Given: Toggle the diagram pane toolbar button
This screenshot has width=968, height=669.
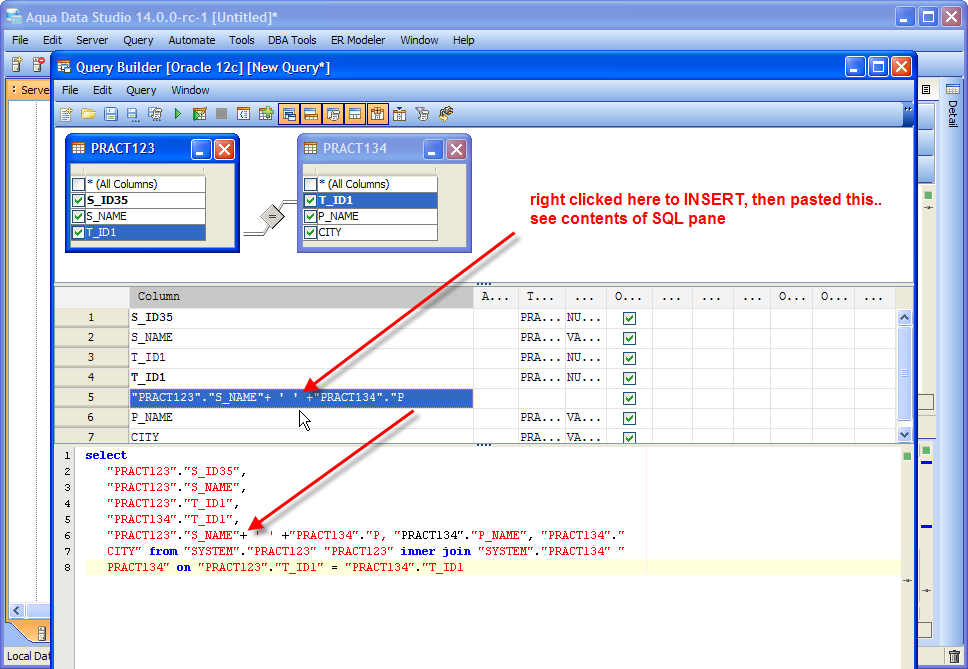Looking at the screenshot, I should tap(289, 114).
